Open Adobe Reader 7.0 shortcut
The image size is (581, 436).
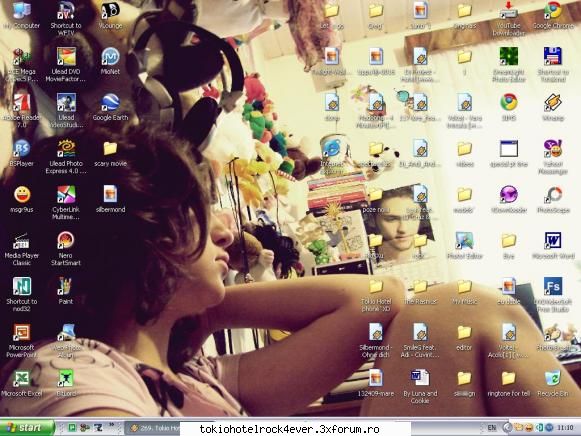[x=21, y=110]
